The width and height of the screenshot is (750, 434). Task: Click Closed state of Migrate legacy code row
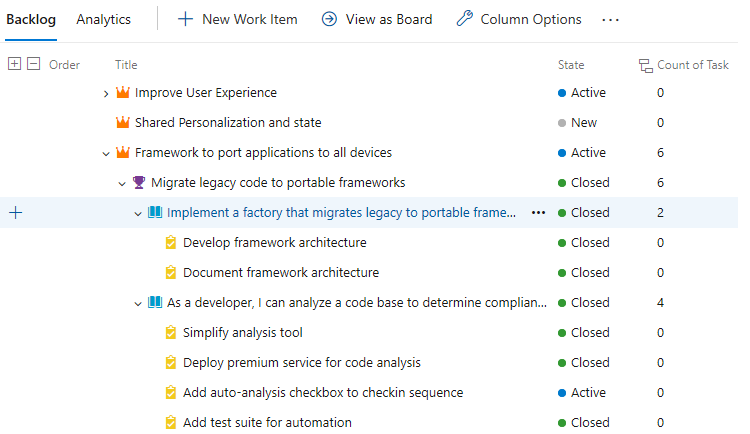pos(584,182)
